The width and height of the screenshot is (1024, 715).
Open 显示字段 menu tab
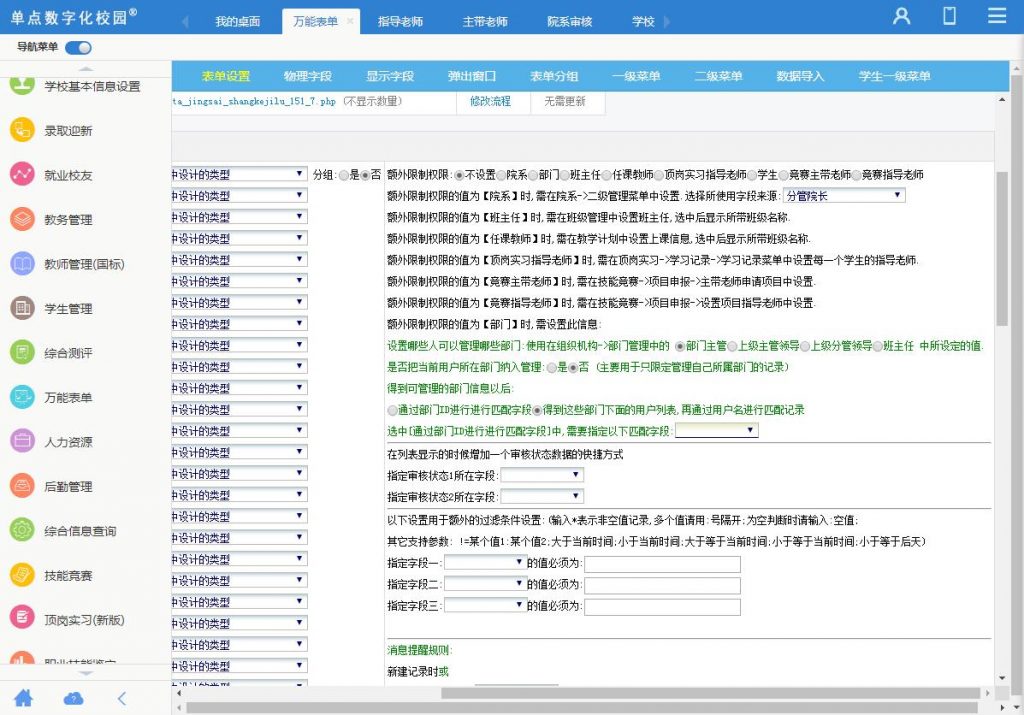coord(390,76)
